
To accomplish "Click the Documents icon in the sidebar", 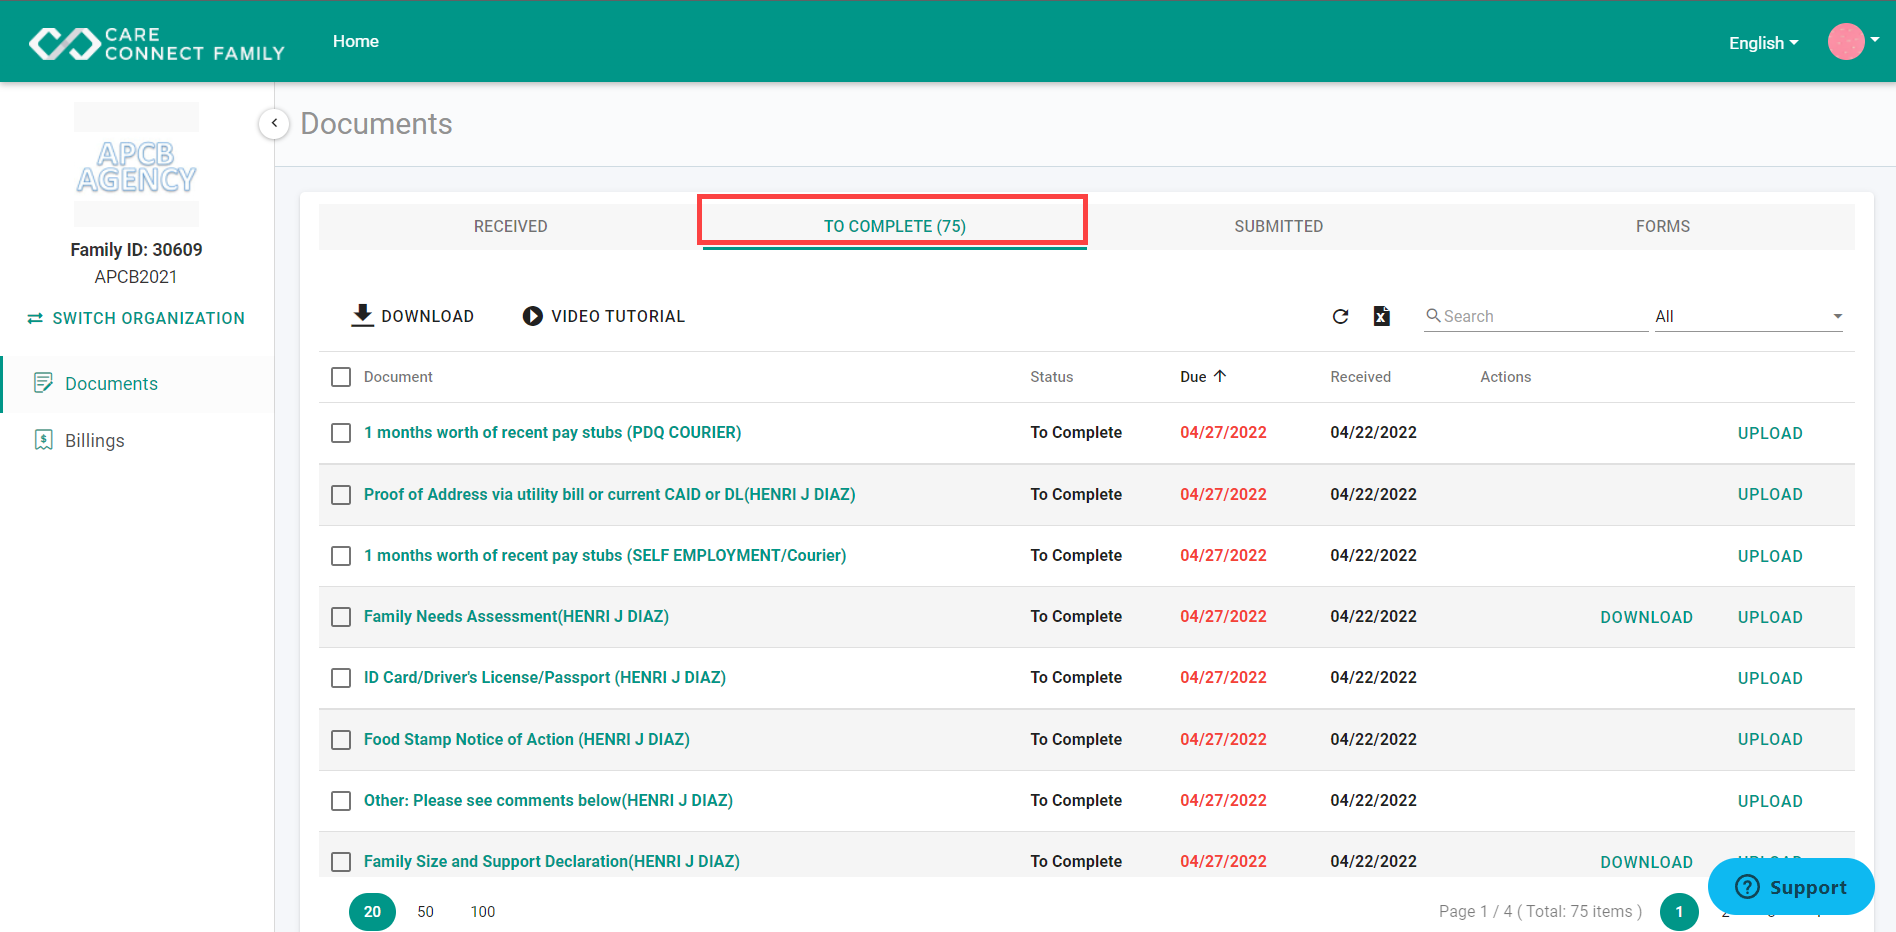I will pyautogui.click(x=43, y=383).
